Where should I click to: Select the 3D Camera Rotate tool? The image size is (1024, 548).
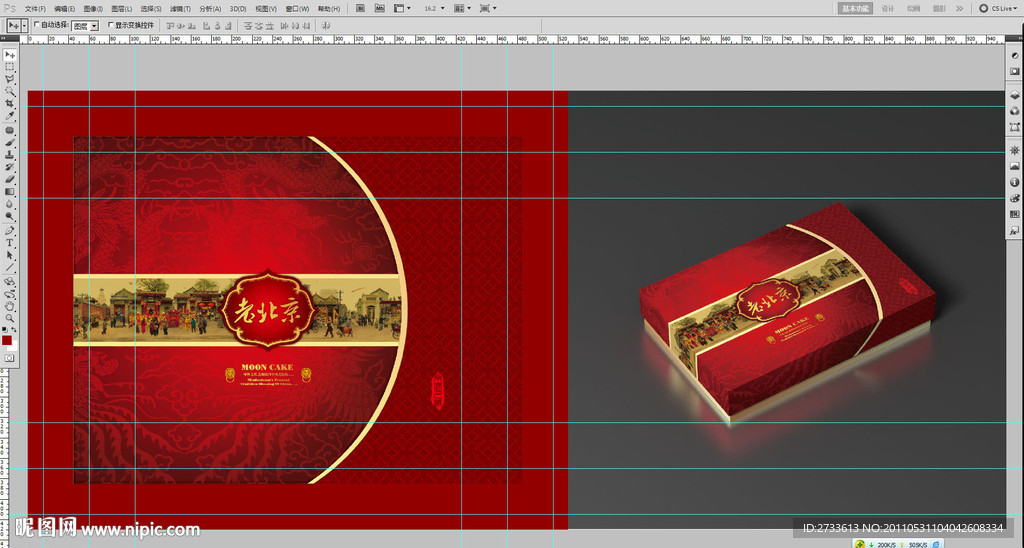pos(9,293)
